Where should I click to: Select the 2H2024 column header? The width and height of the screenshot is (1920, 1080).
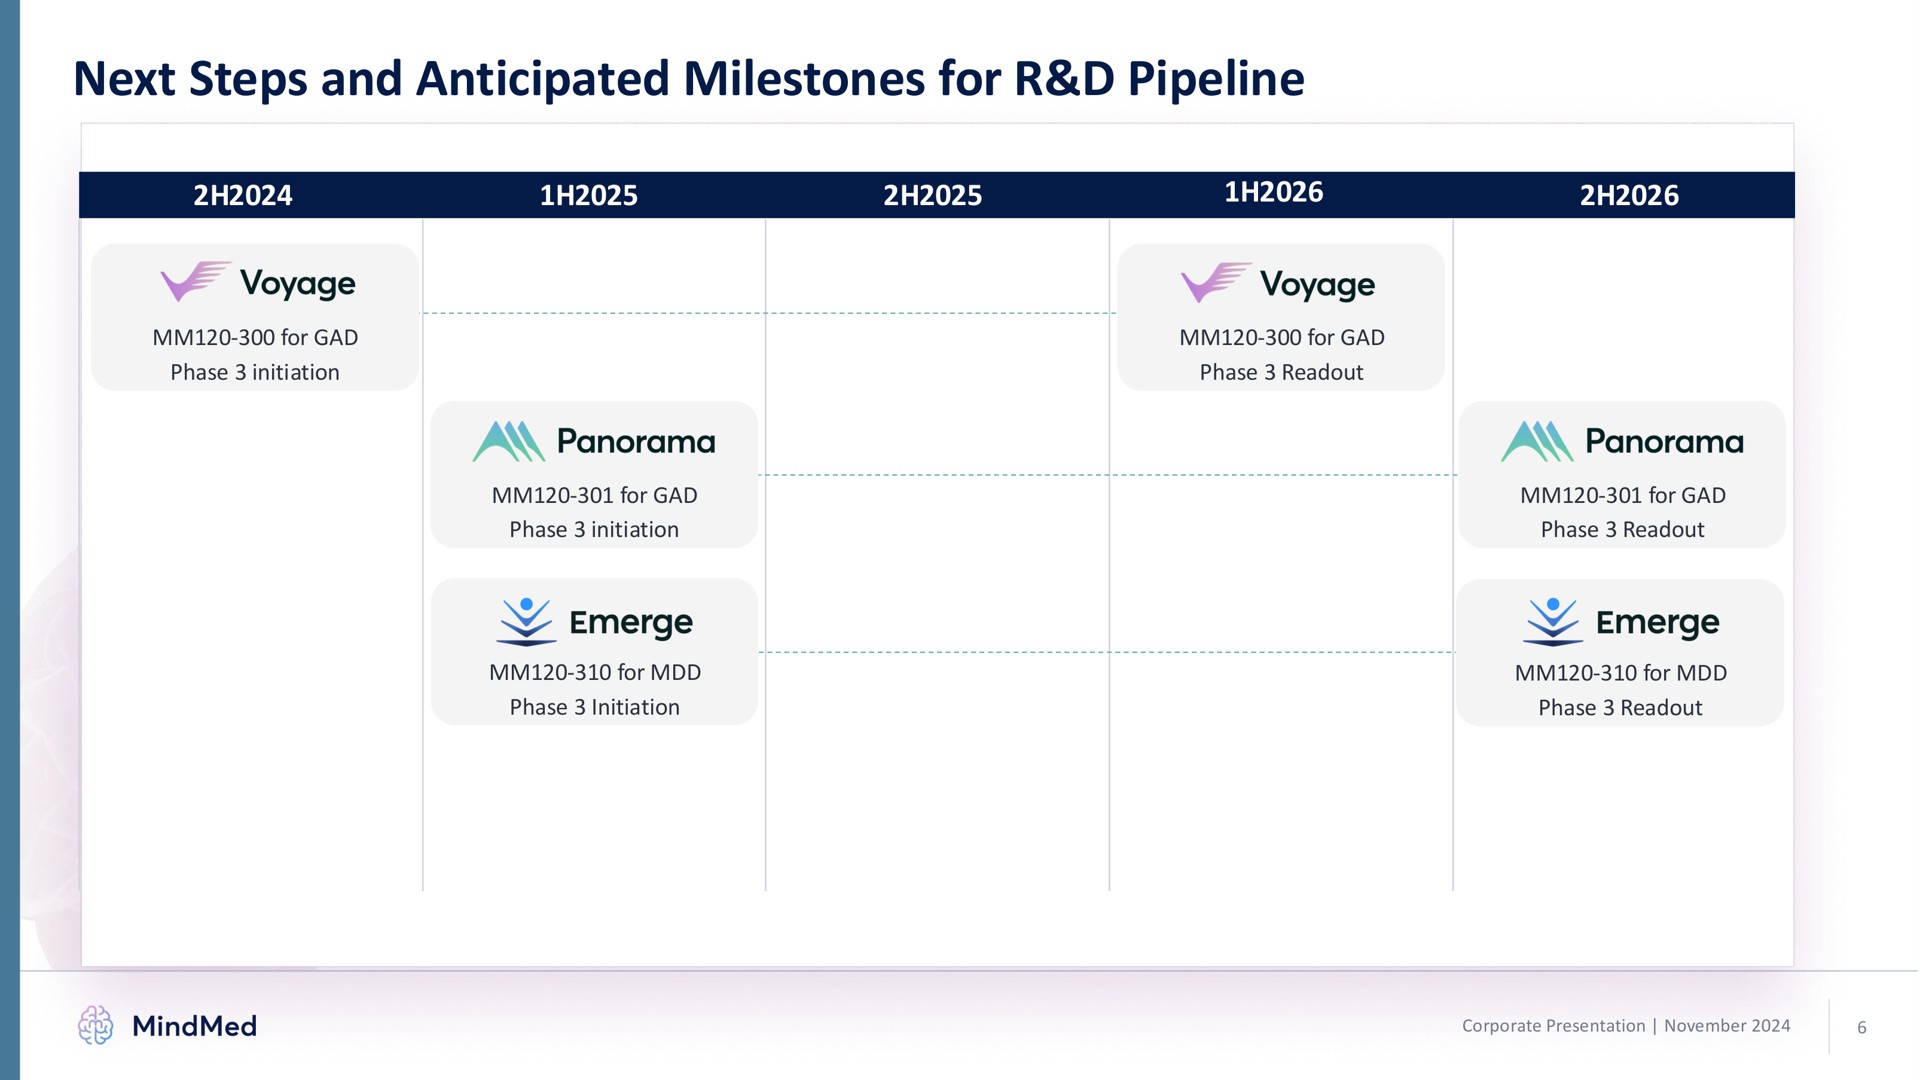(243, 195)
